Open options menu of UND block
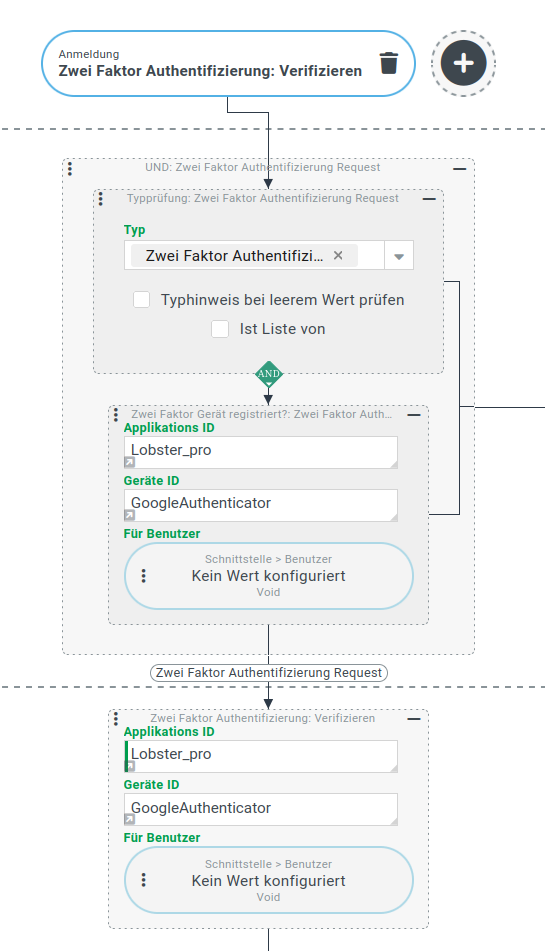 [x=70, y=168]
